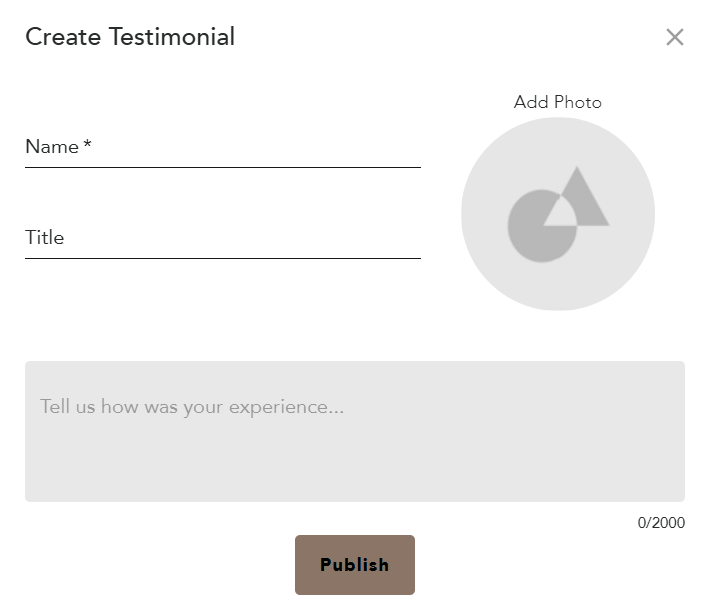Click the empty lower part of testimonial textbox
Image resolution: width=708 pixels, height=601 pixels.
pyautogui.click(x=354, y=475)
